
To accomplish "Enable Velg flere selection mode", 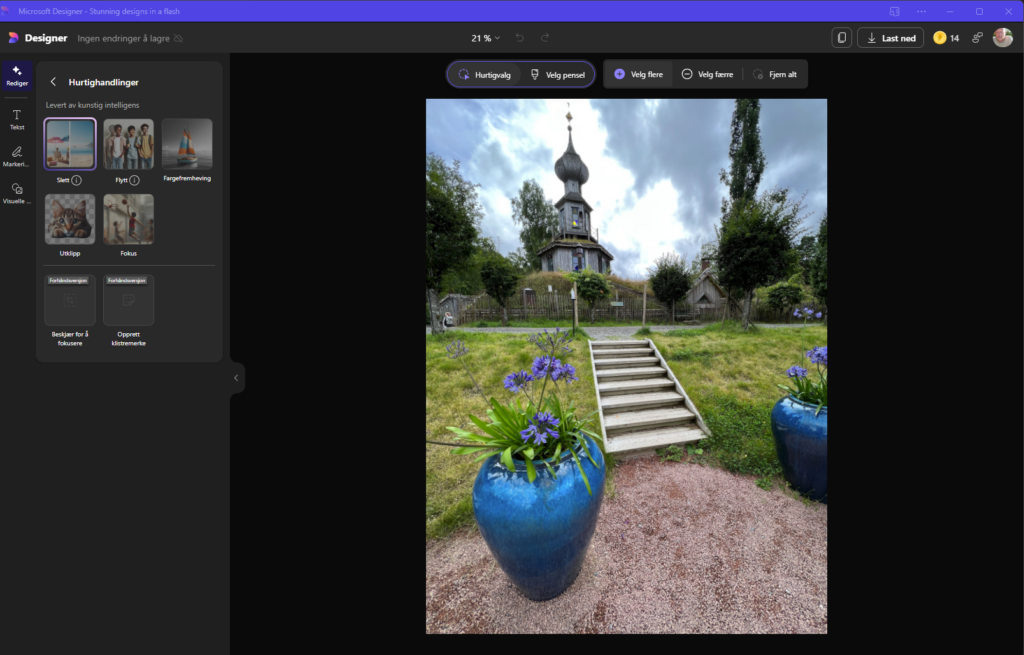I will tap(638, 75).
